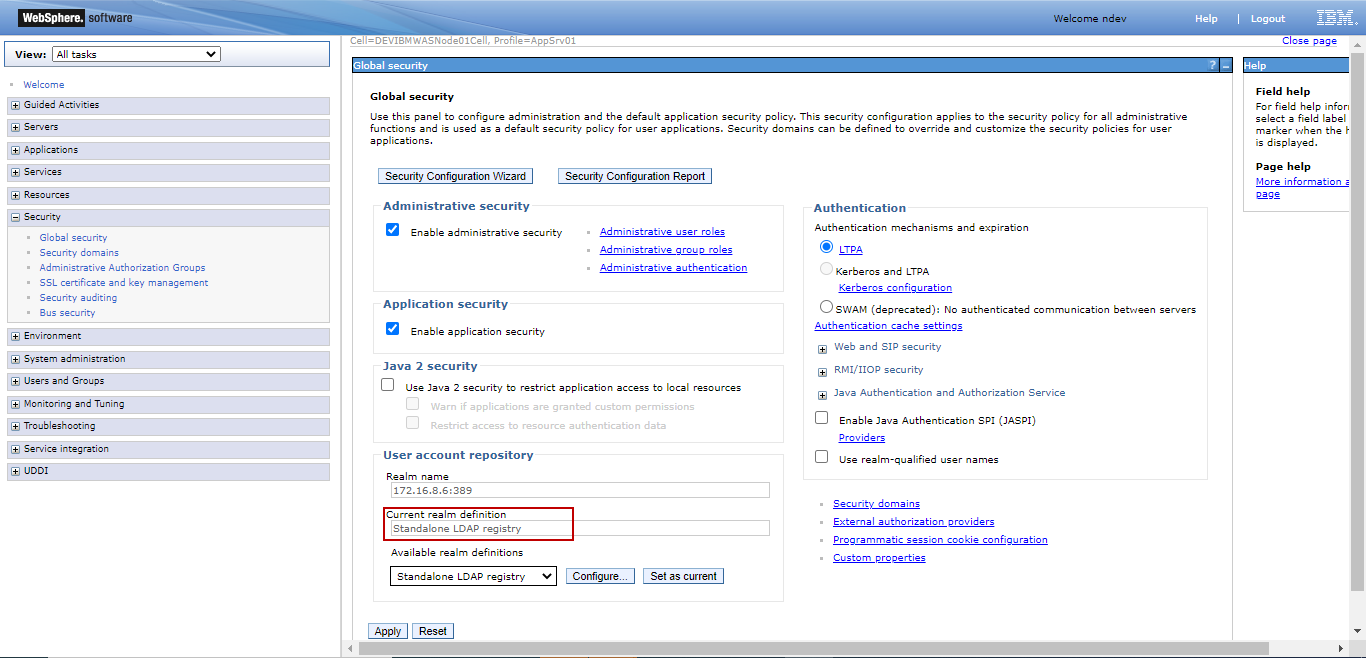Open Security domains link below the Authentication box
Image resolution: width=1366 pixels, height=658 pixels.
[876, 504]
